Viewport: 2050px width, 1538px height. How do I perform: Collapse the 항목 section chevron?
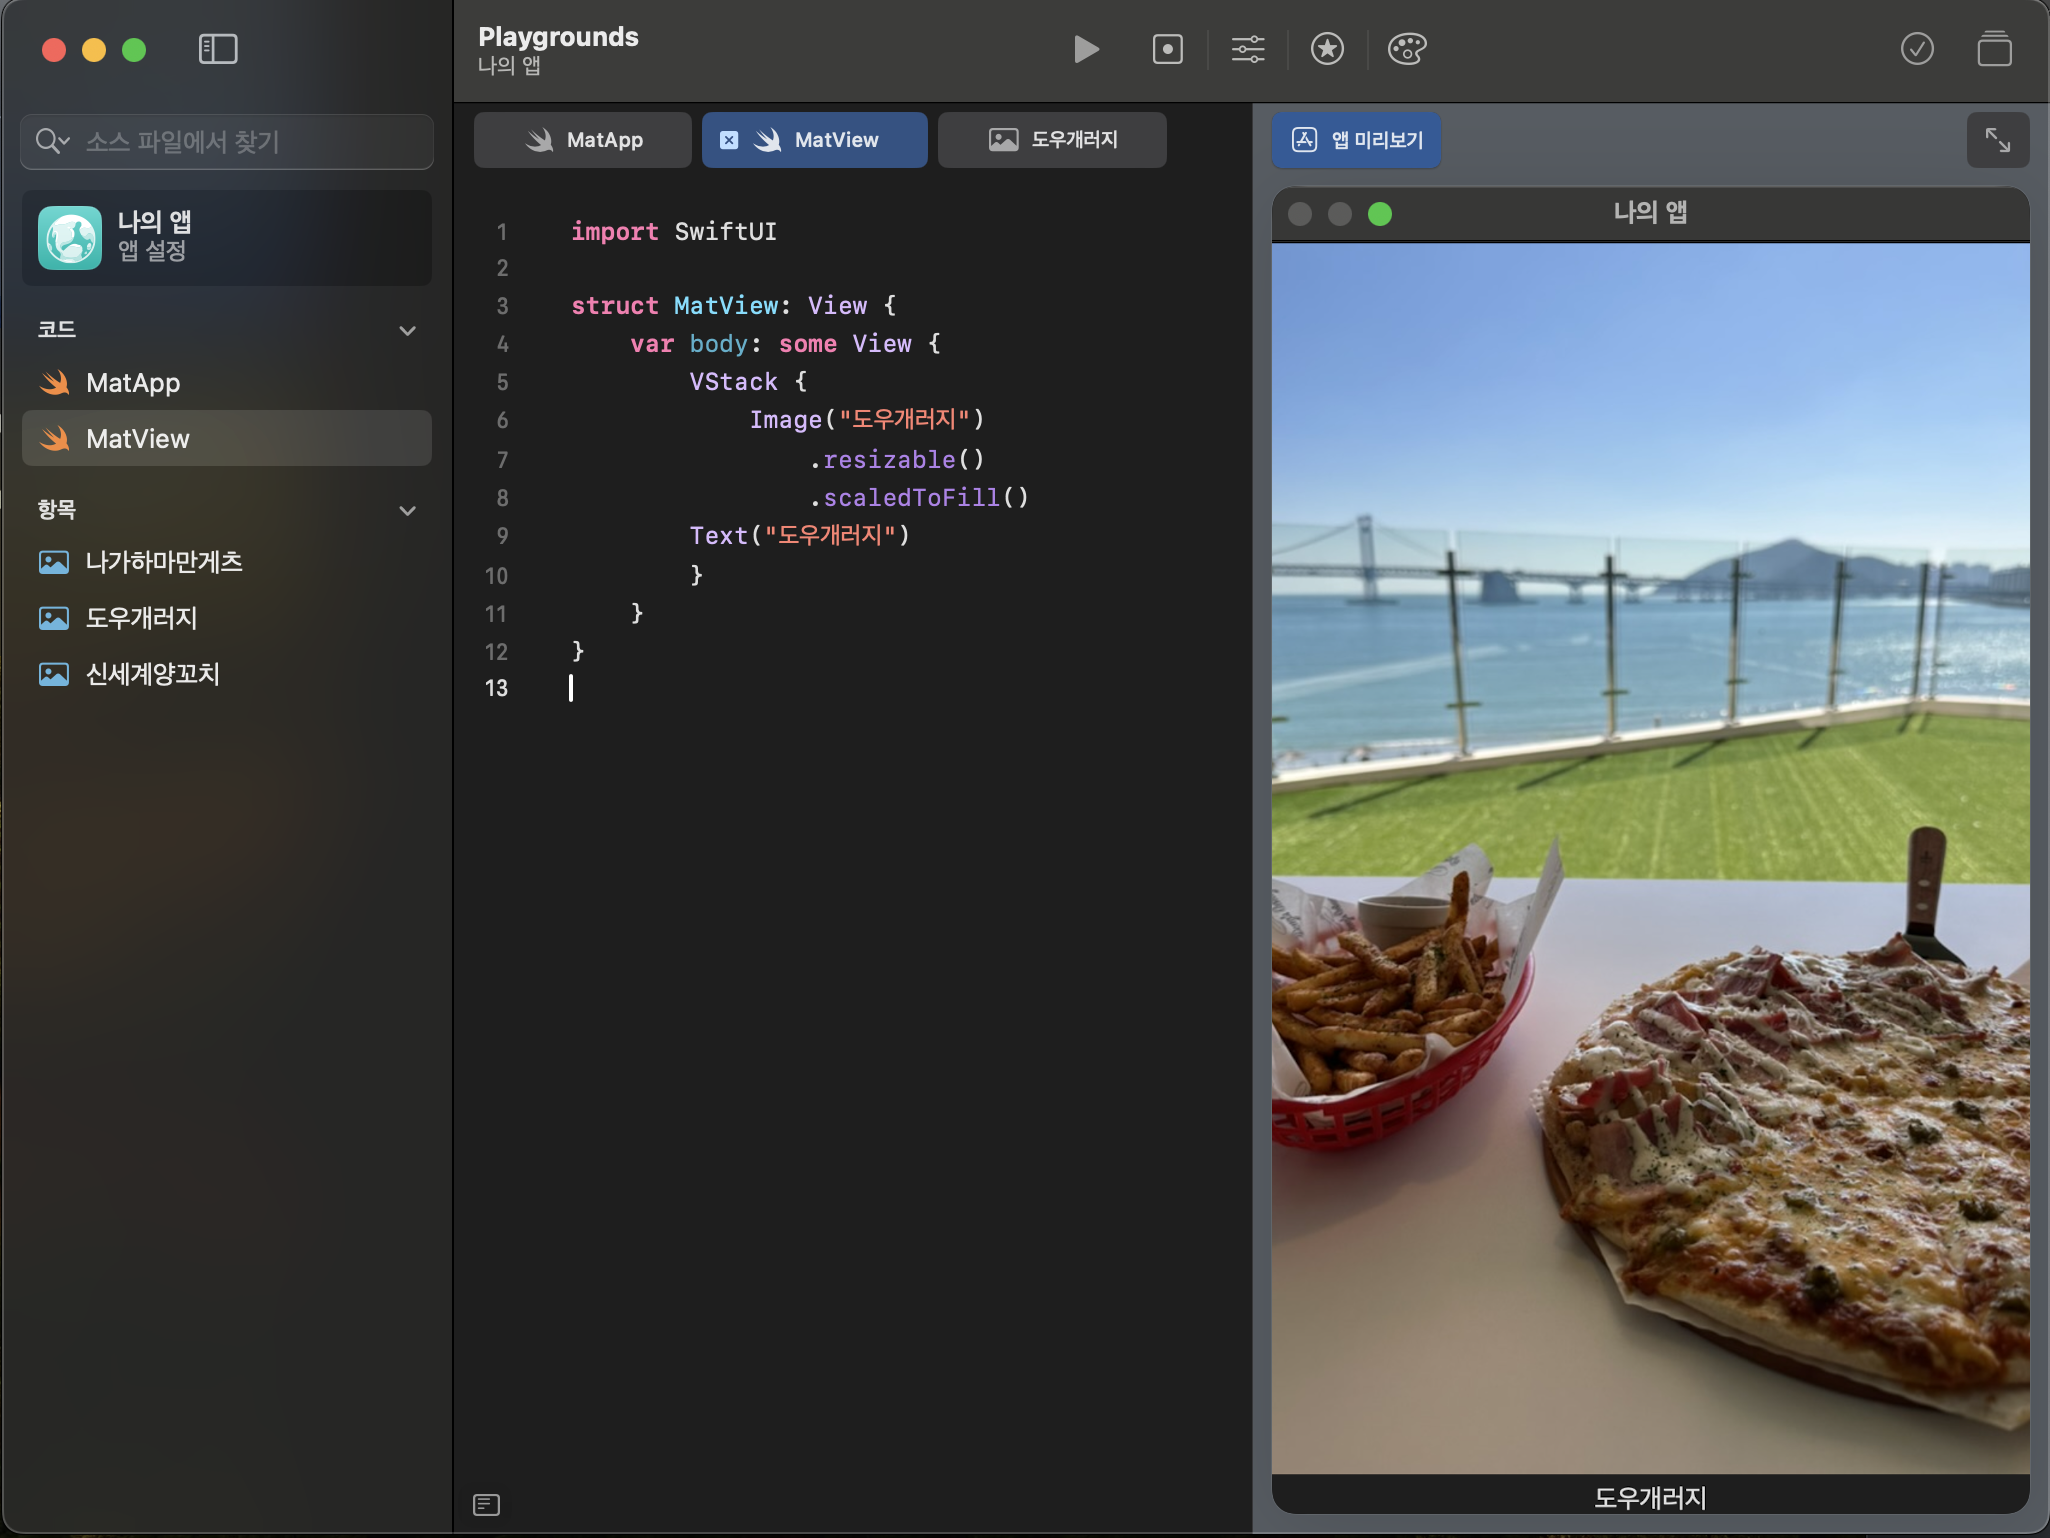point(407,511)
